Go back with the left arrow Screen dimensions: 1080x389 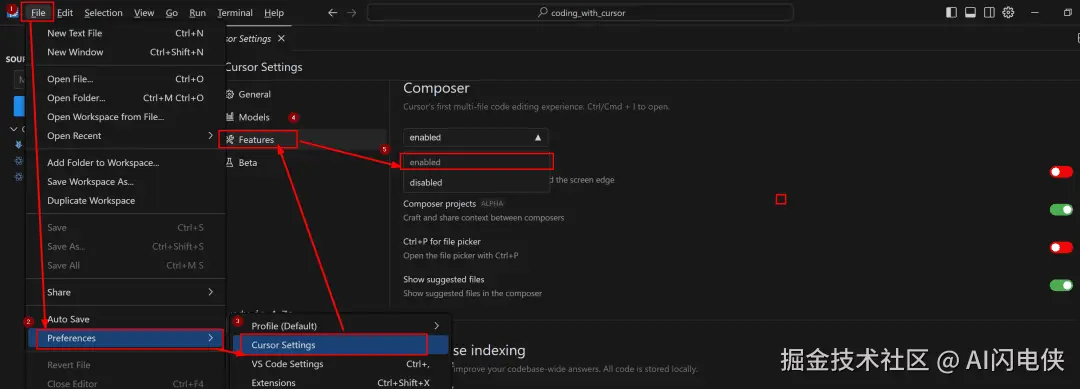tap(333, 12)
